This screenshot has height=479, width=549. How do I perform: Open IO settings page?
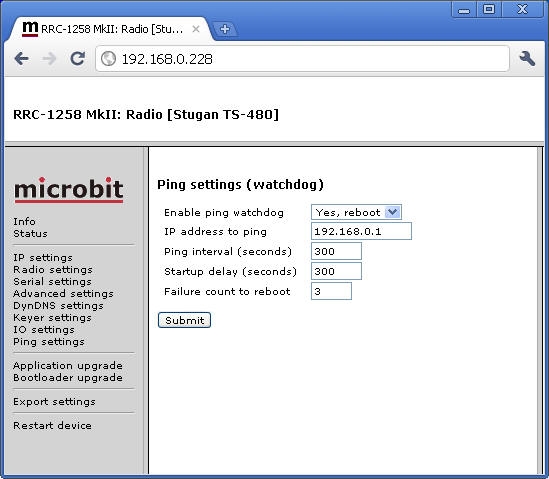coord(44,329)
